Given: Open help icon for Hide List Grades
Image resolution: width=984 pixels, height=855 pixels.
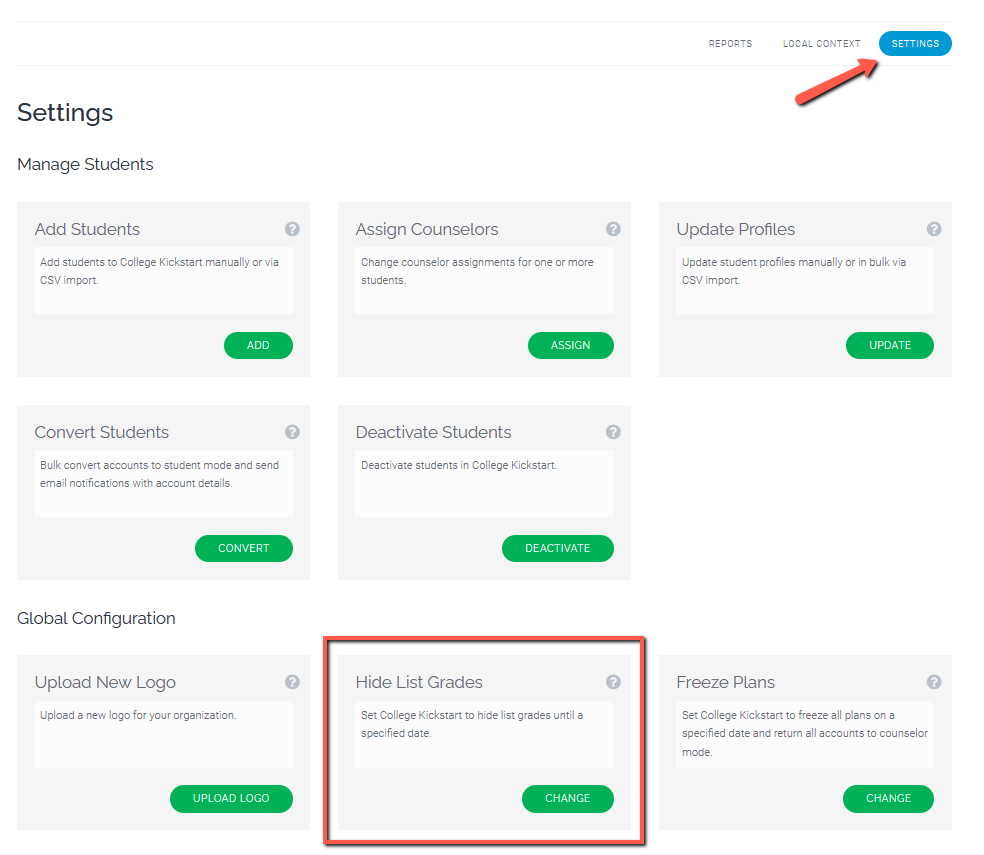Looking at the screenshot, I should pyautogui.click(x=613, y=682).
